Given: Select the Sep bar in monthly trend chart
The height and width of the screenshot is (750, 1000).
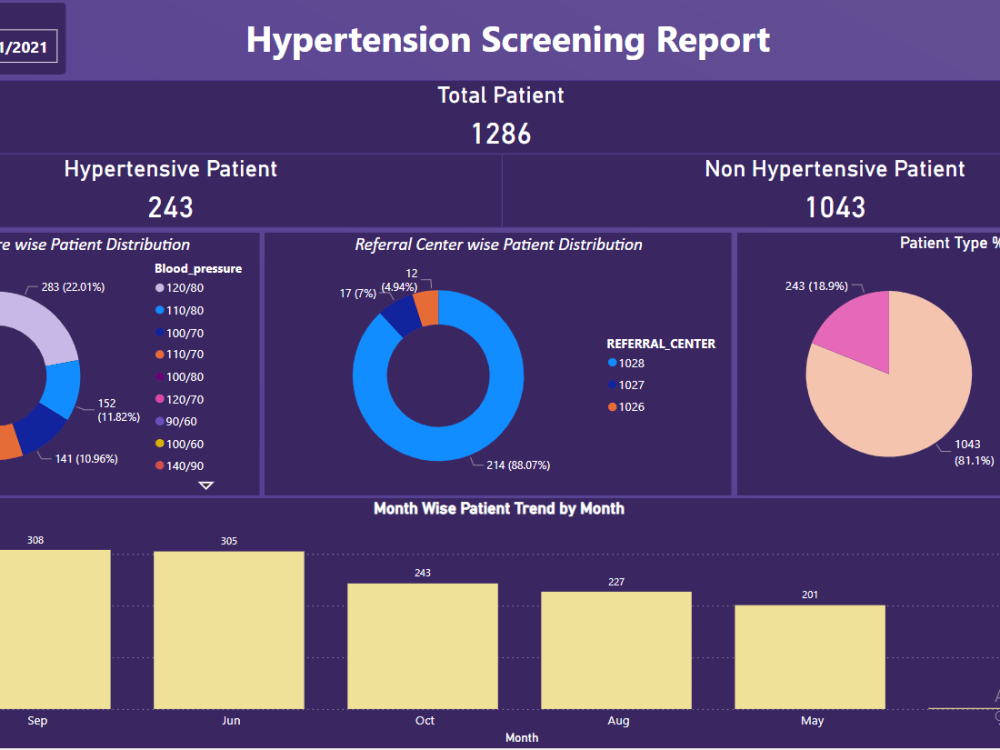Looking at the screenshot, I should click(55, 629).
